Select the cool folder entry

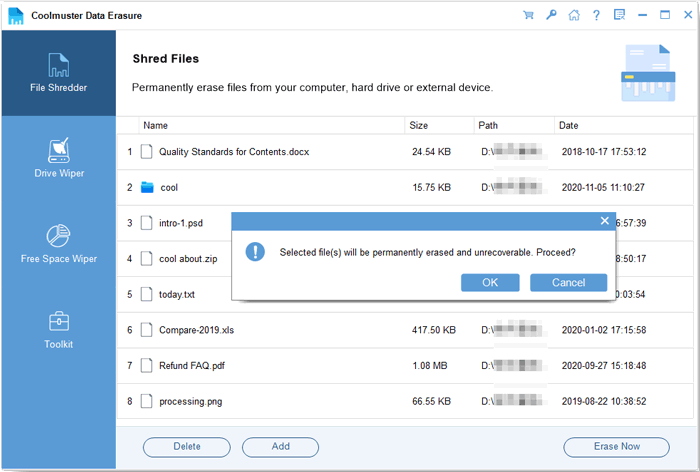click(x=168, y=187)
